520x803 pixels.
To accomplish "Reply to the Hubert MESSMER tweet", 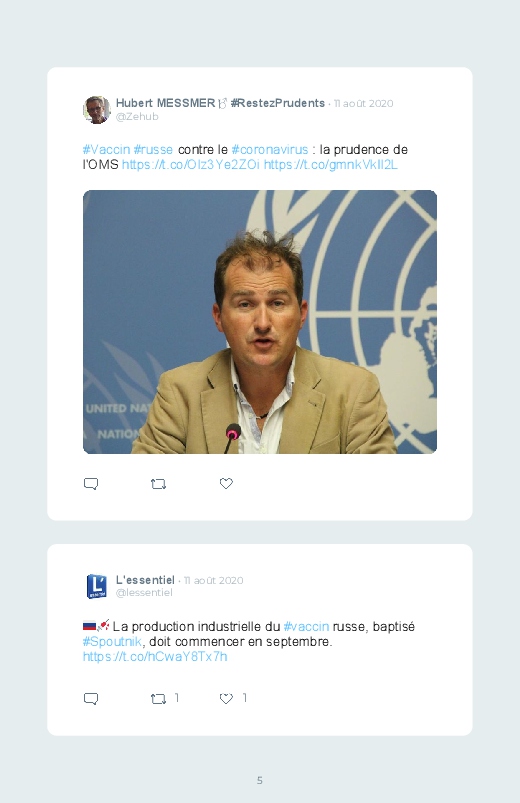I will [91, 483].
